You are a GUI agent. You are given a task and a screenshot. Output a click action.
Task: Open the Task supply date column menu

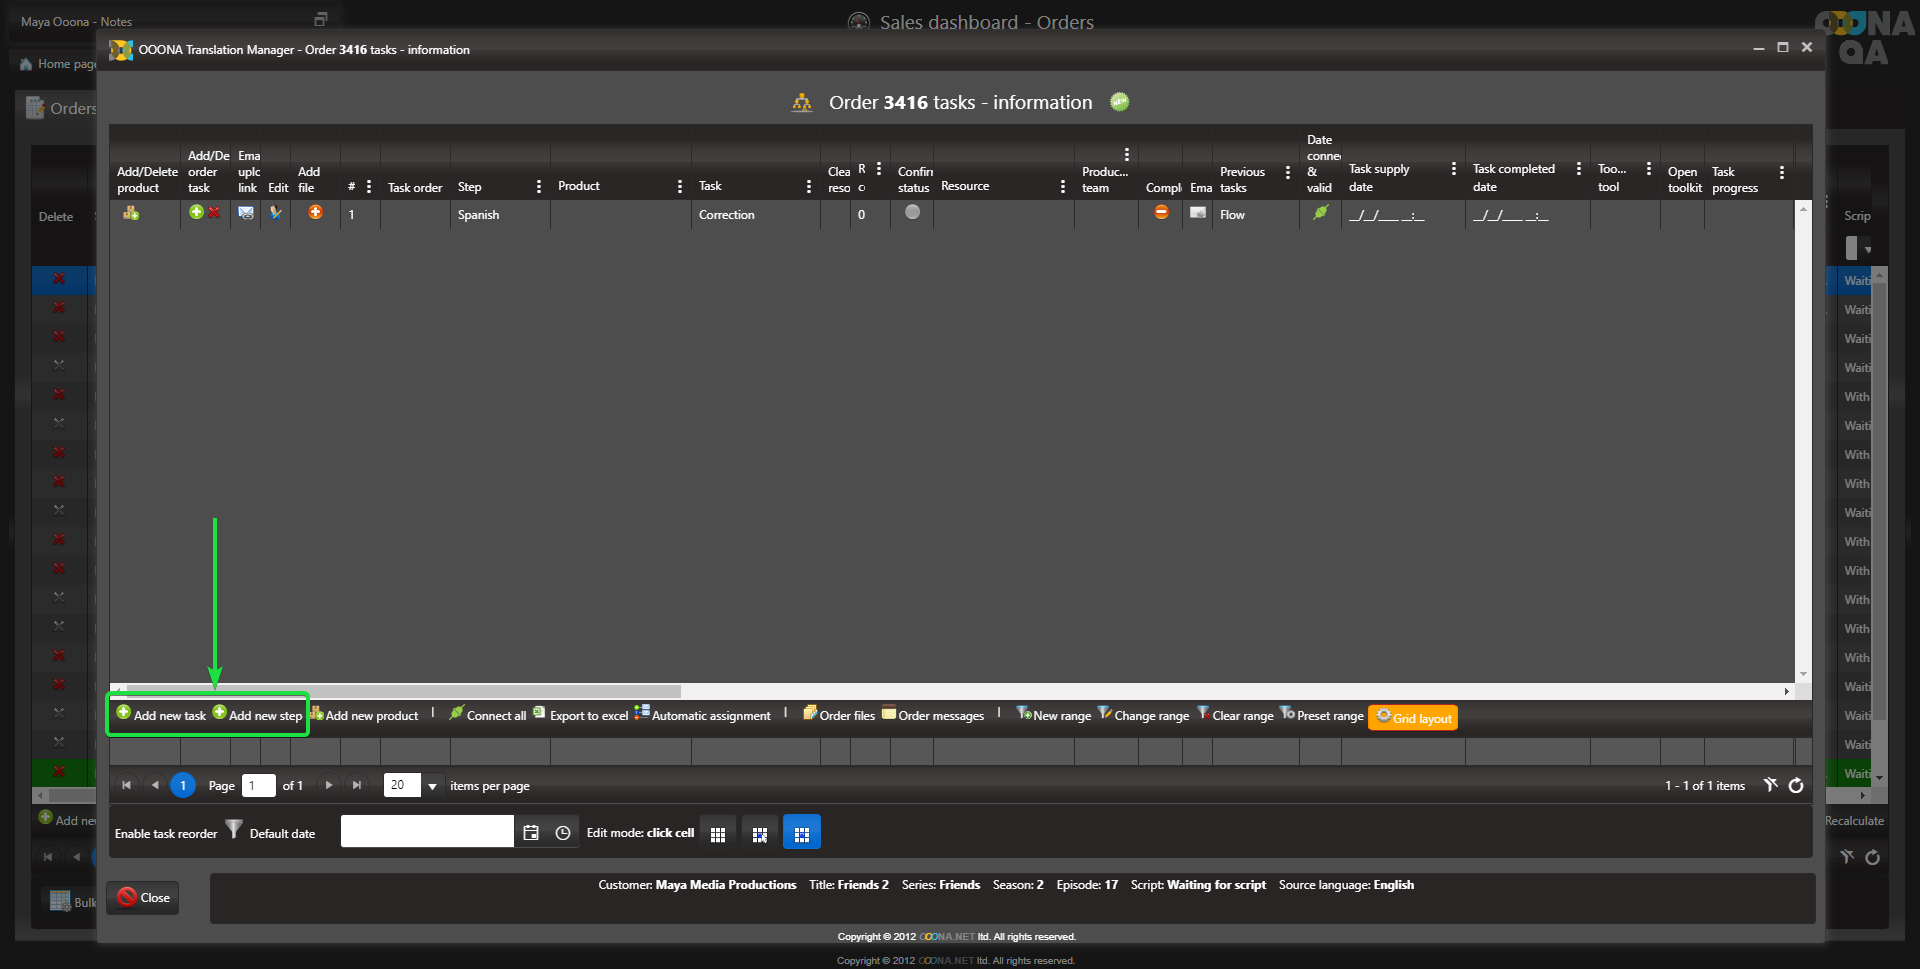tap(1453, 169)
